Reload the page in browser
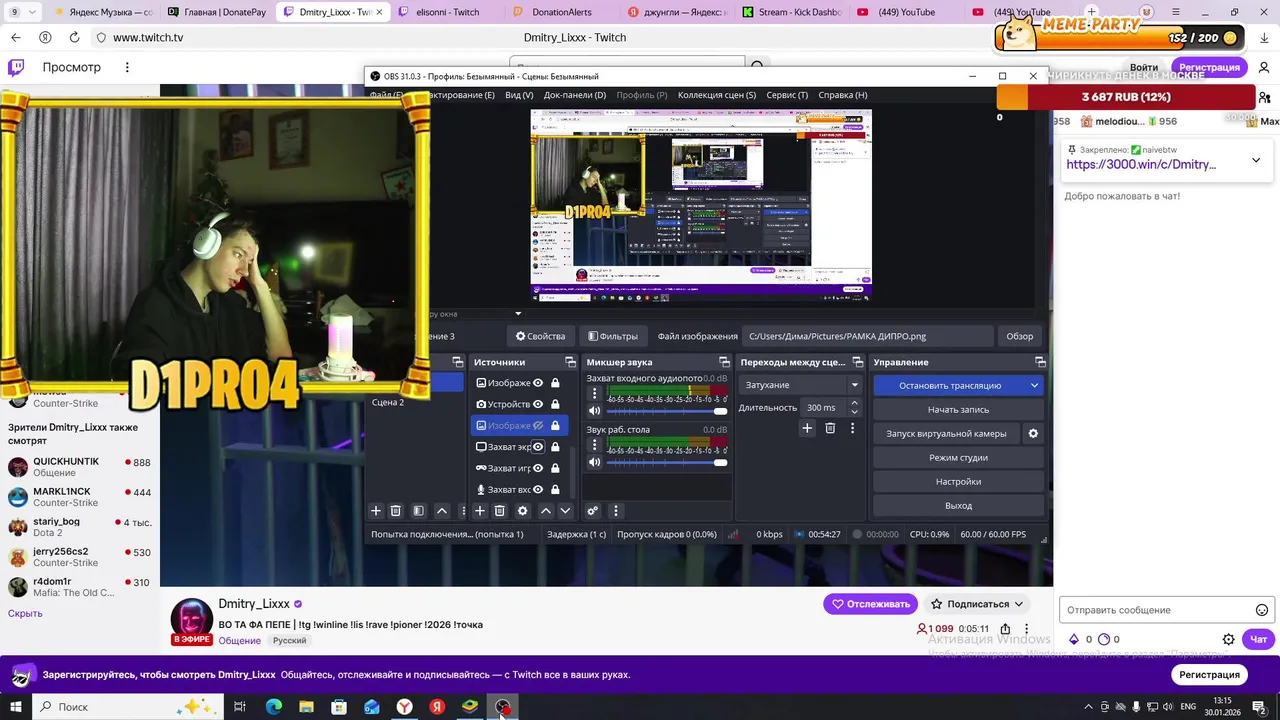Screen dimensions: 1280x720 [x=74, y=37]
